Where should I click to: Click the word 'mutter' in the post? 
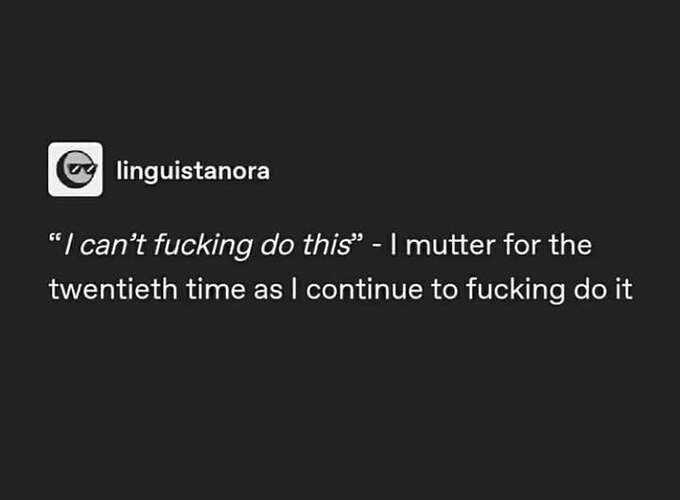tap(450, 245)
